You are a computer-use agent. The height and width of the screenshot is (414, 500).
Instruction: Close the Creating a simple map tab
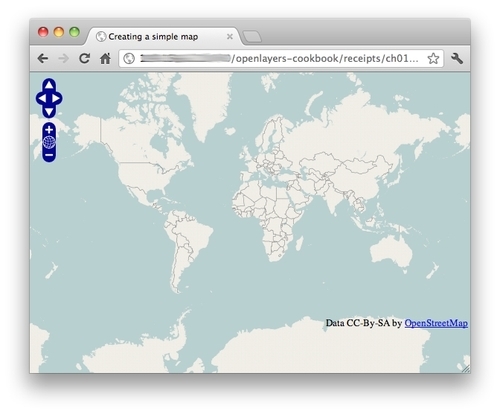pos(230,37)
